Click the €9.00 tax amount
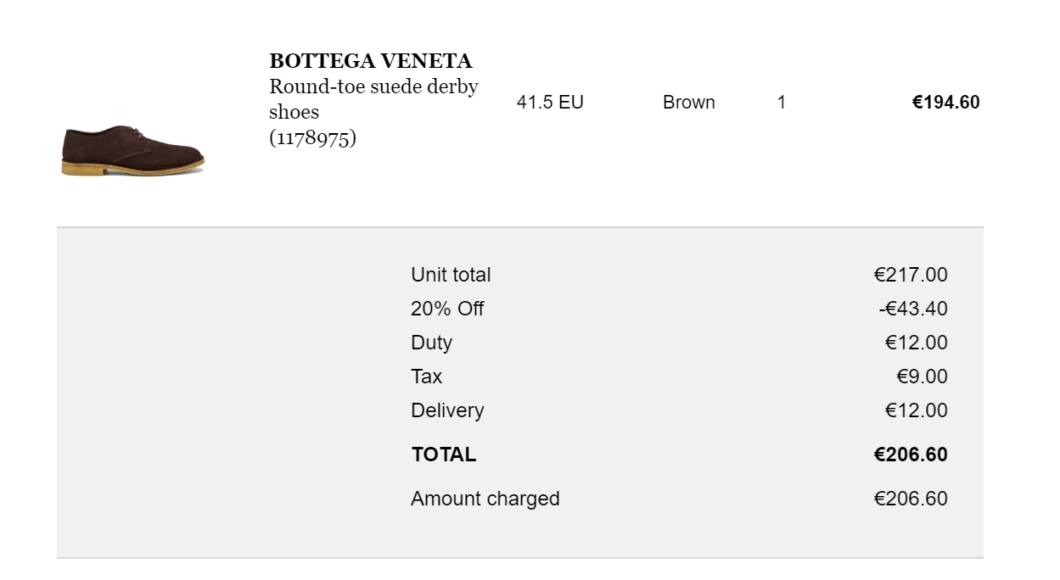The image size is (1060, 580). pyautogui.click(x=921, y=376)
